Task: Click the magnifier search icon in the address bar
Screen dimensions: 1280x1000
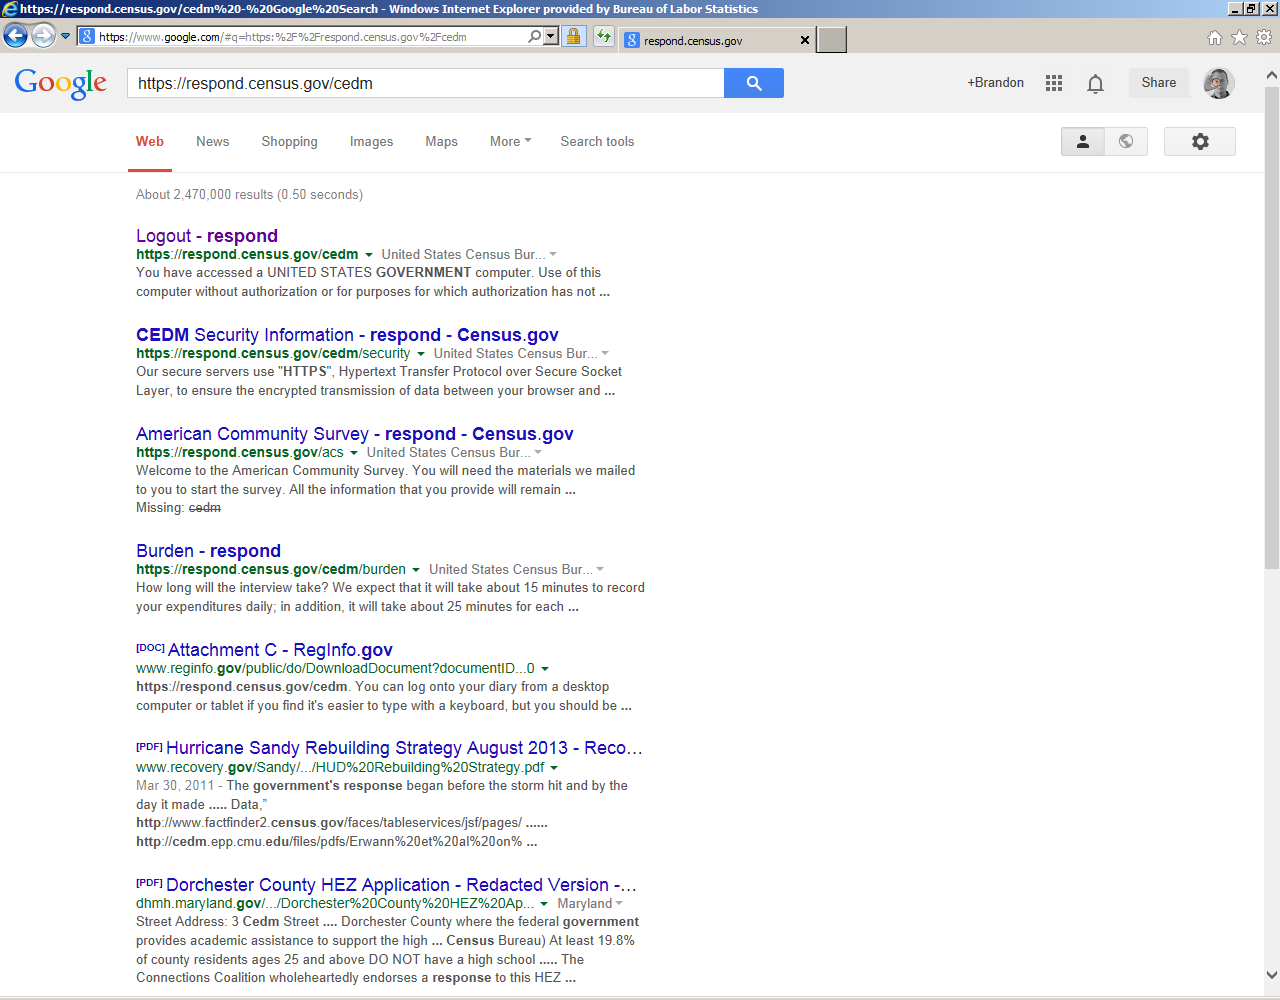Action: point(535,36)
